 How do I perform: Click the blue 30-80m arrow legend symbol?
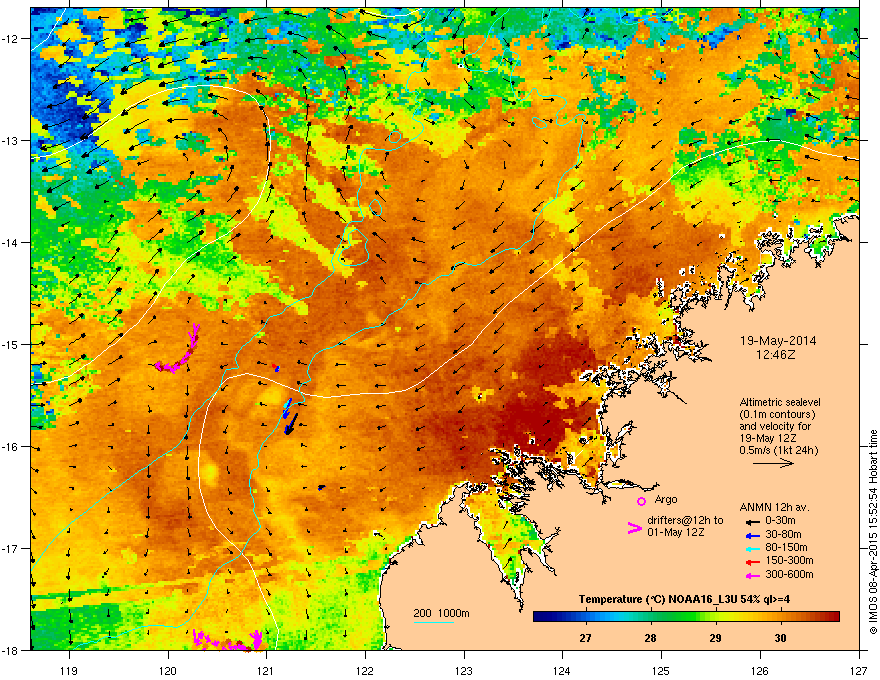[x=752, y=535]
